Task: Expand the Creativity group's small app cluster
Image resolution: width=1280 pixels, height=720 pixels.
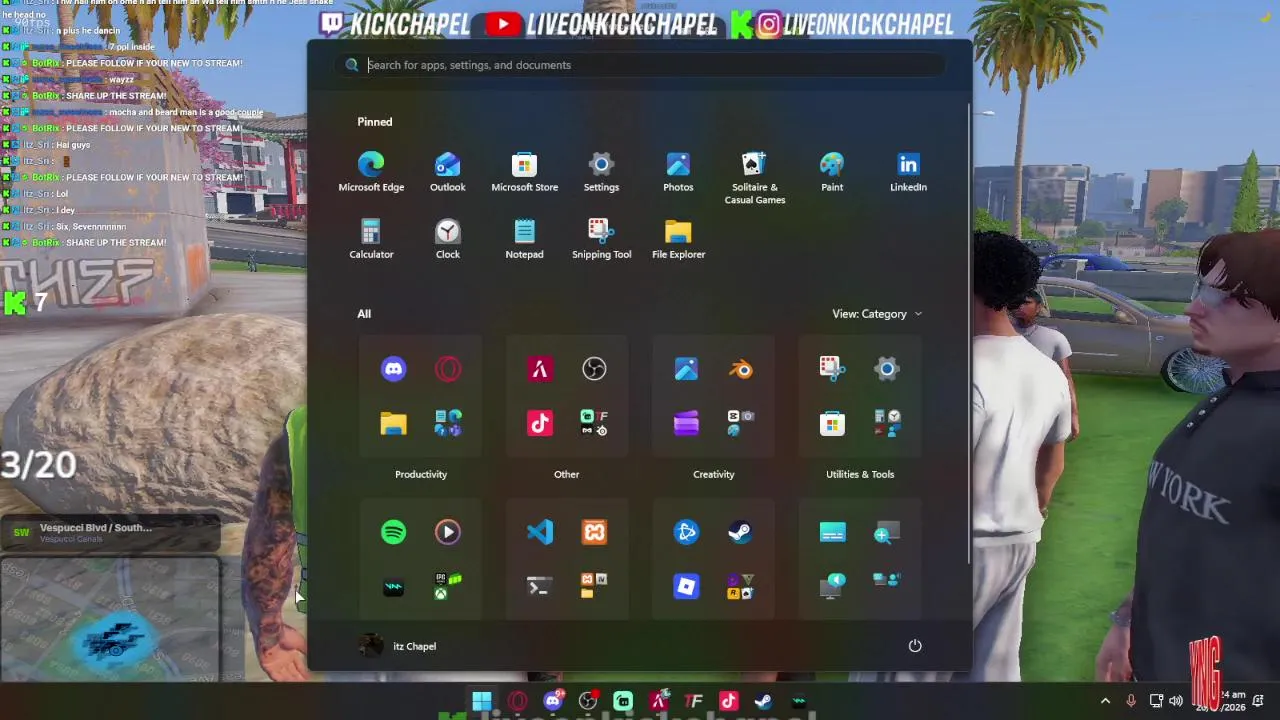Action: 741,424
